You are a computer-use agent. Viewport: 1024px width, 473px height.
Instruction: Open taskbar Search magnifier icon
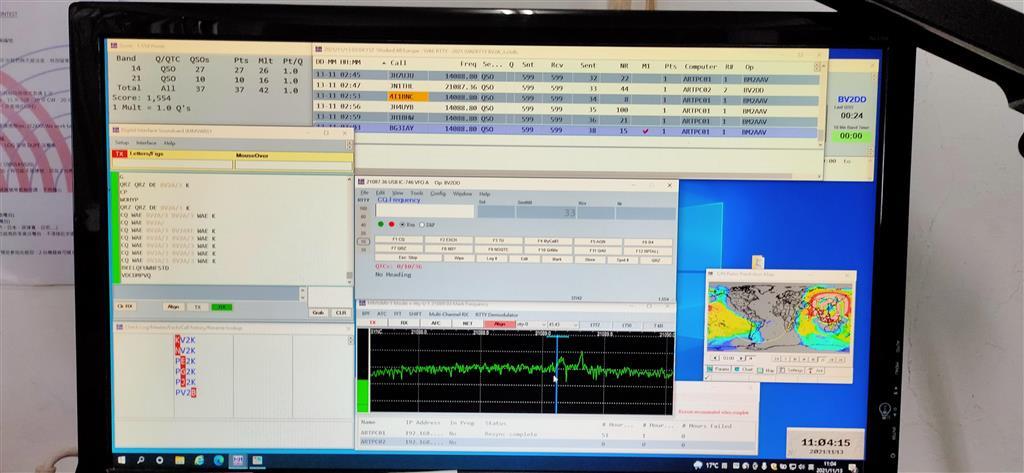pos(140,460)
